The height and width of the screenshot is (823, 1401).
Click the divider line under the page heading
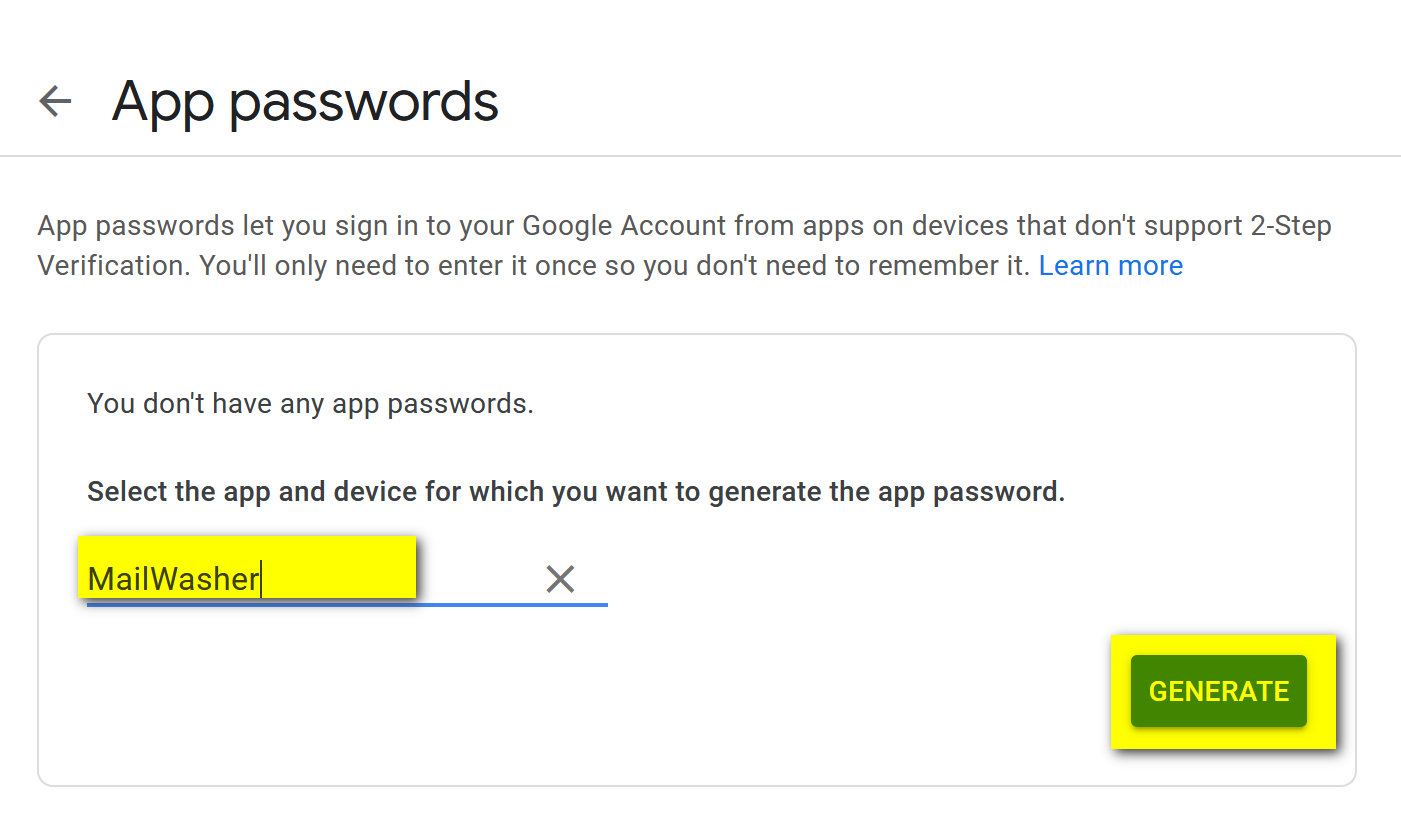click(700, 156)
